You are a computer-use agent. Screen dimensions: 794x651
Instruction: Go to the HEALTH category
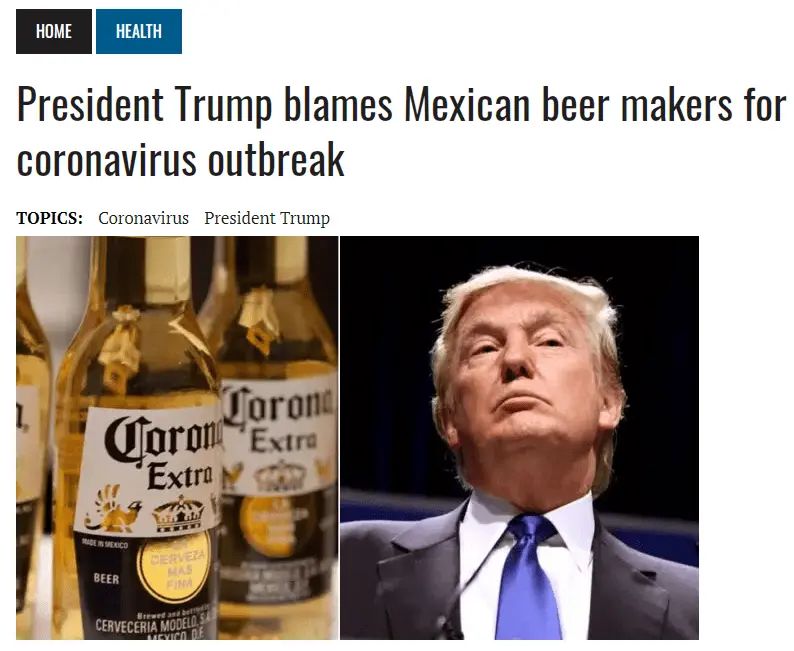click(x=139, y=31)
